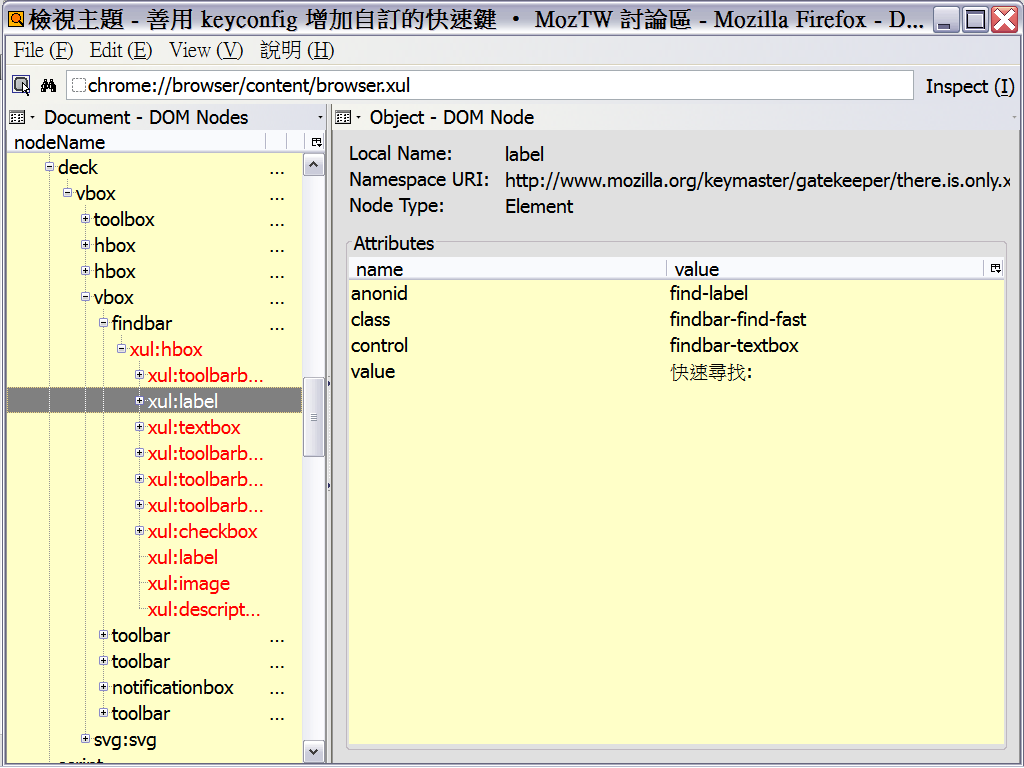The image size is (1024, 768).
Task: Click the 快速尋找: value cell
Action: coord(711,372)
